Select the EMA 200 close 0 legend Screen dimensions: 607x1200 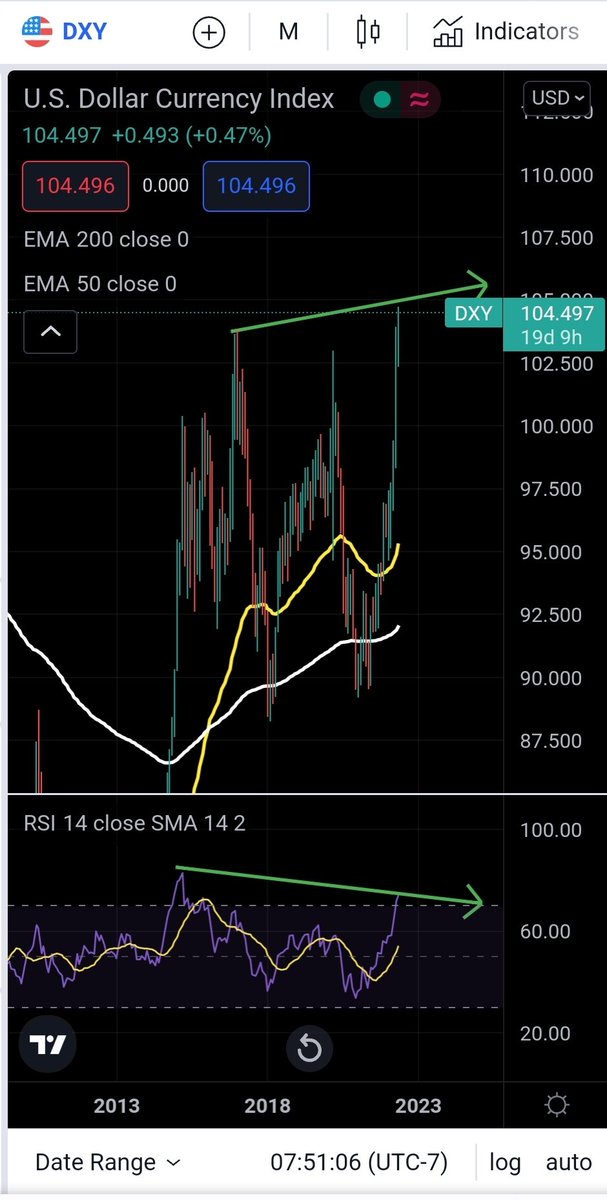[106, 239]
